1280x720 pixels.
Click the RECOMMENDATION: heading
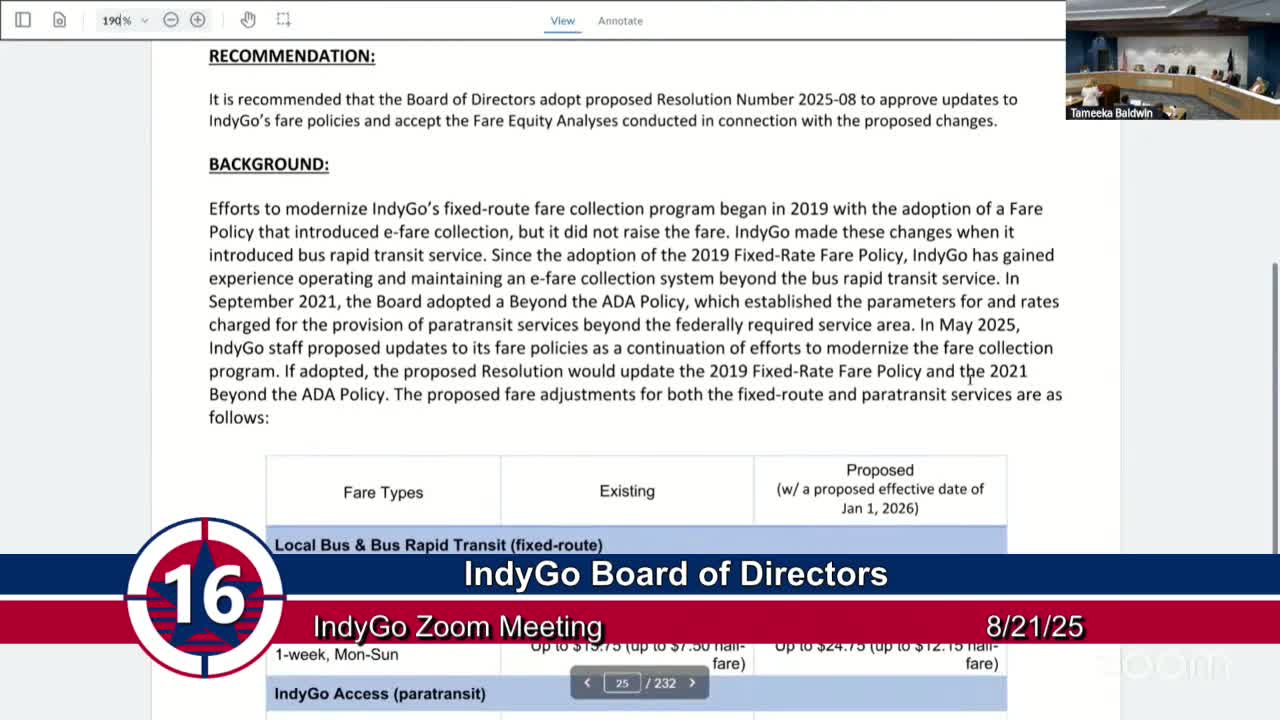[292, 56]
